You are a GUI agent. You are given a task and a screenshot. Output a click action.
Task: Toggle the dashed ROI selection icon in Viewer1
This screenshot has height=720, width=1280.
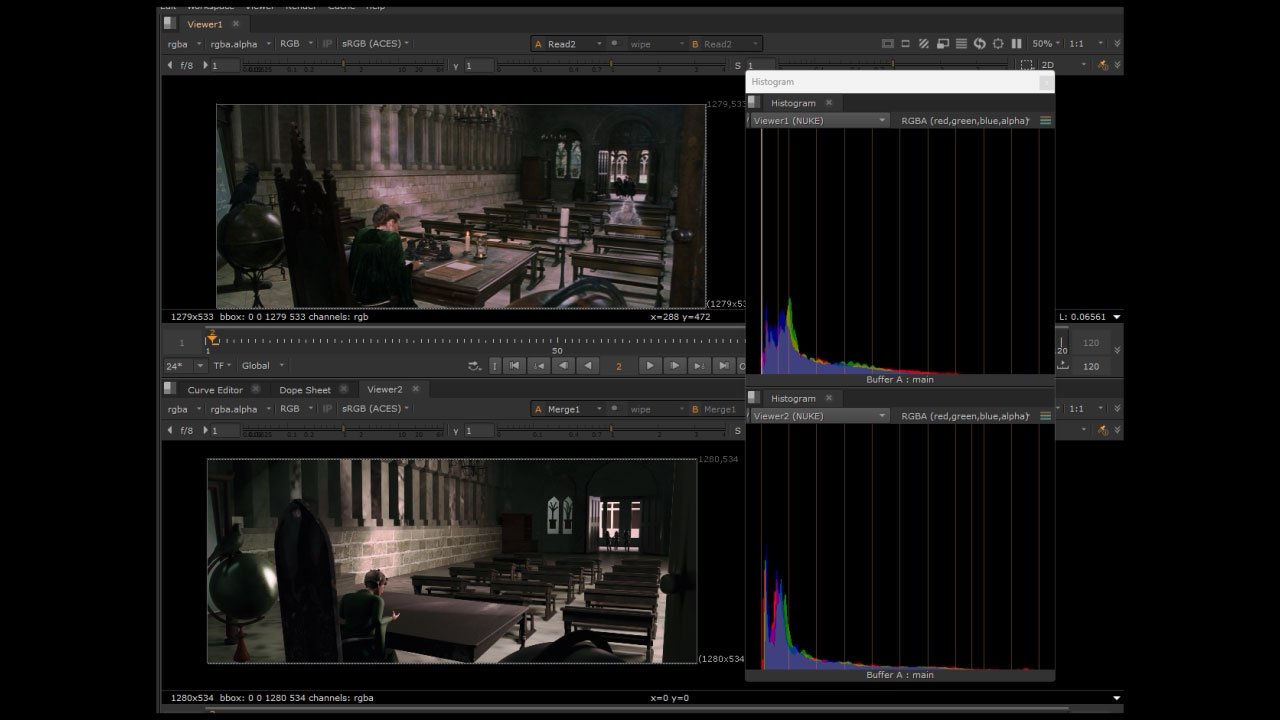1027,65
